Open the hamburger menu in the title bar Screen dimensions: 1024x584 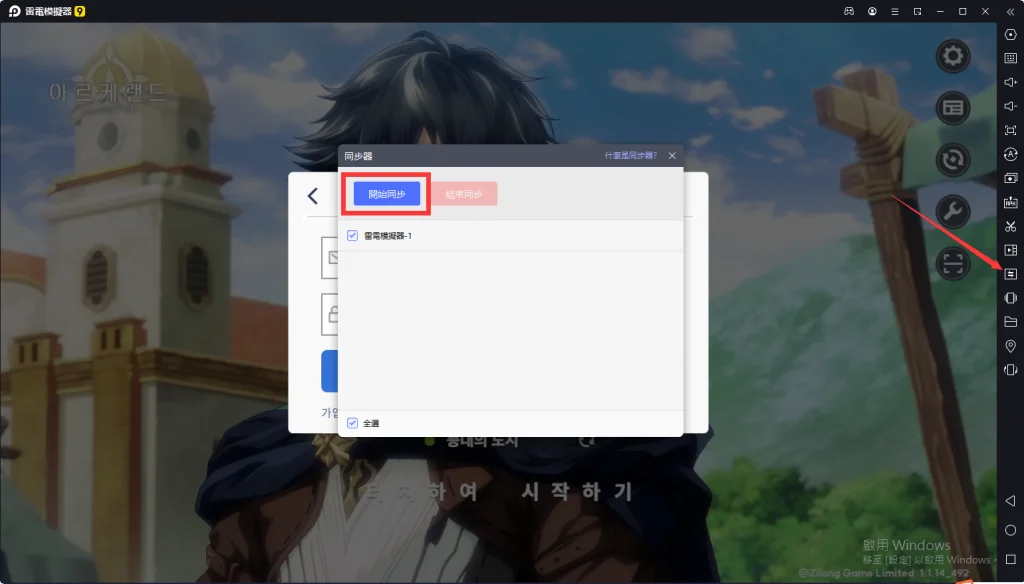895,11
